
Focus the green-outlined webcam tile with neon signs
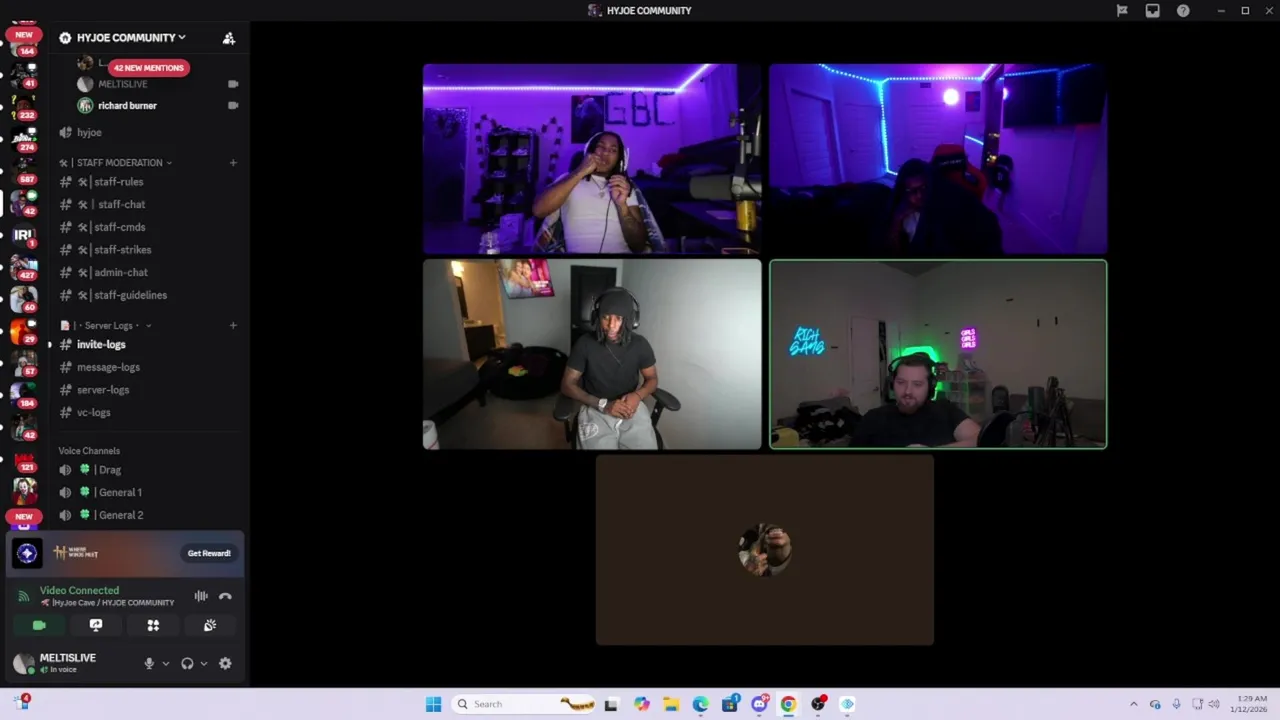click(x=938, y=354)
